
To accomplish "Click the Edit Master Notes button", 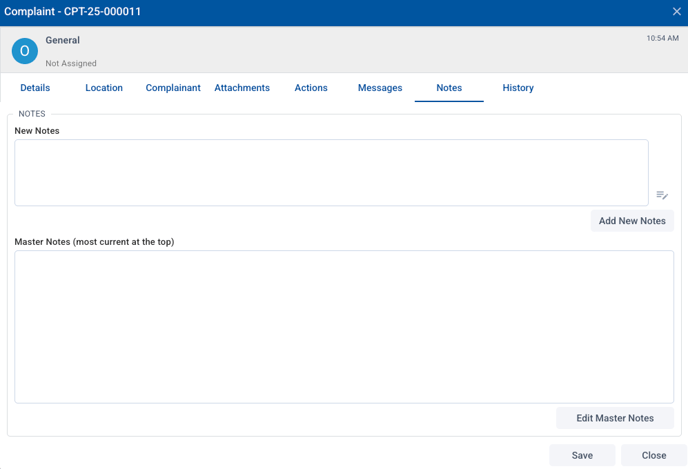I will coord(614,418).
